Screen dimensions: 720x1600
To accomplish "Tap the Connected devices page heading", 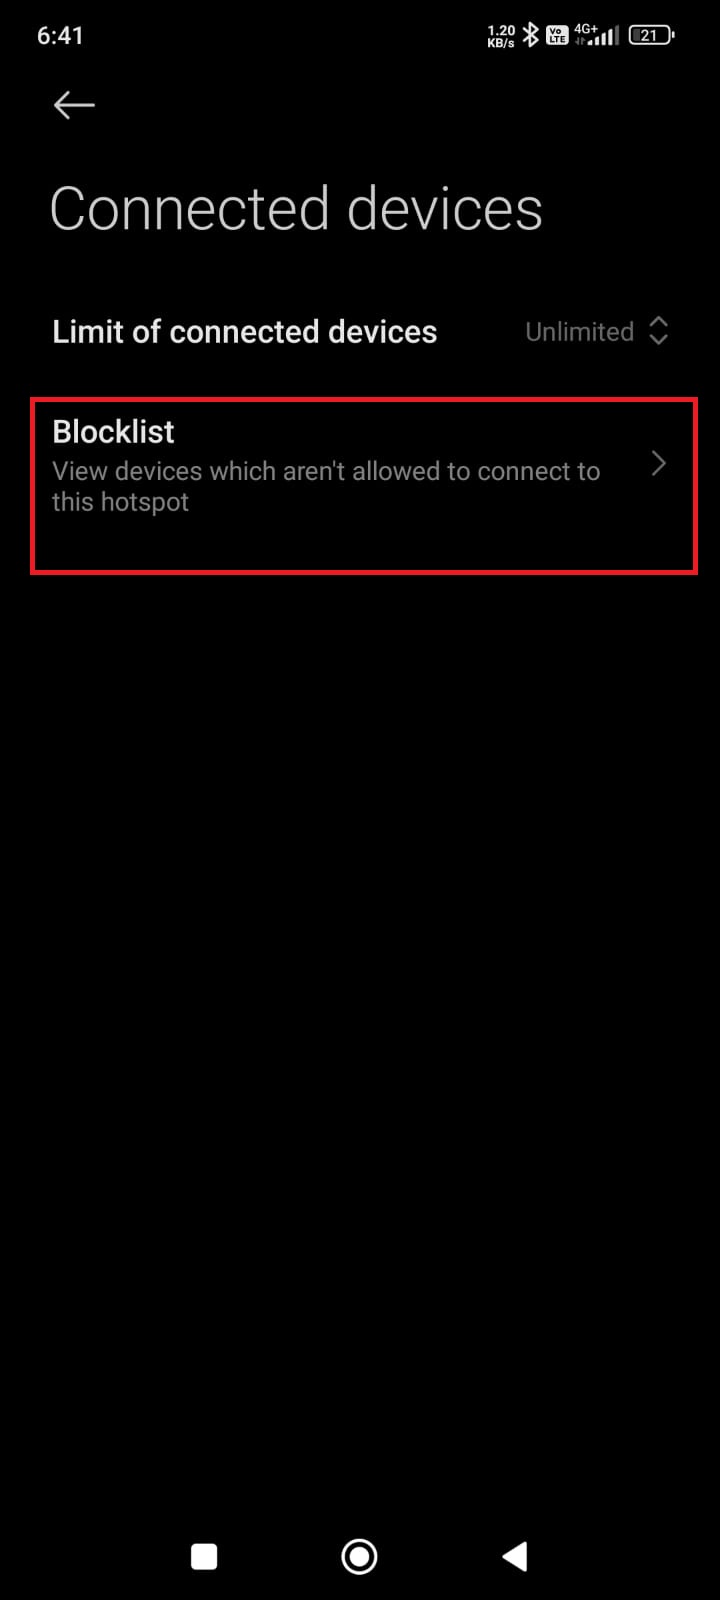I will pos(296,209).
